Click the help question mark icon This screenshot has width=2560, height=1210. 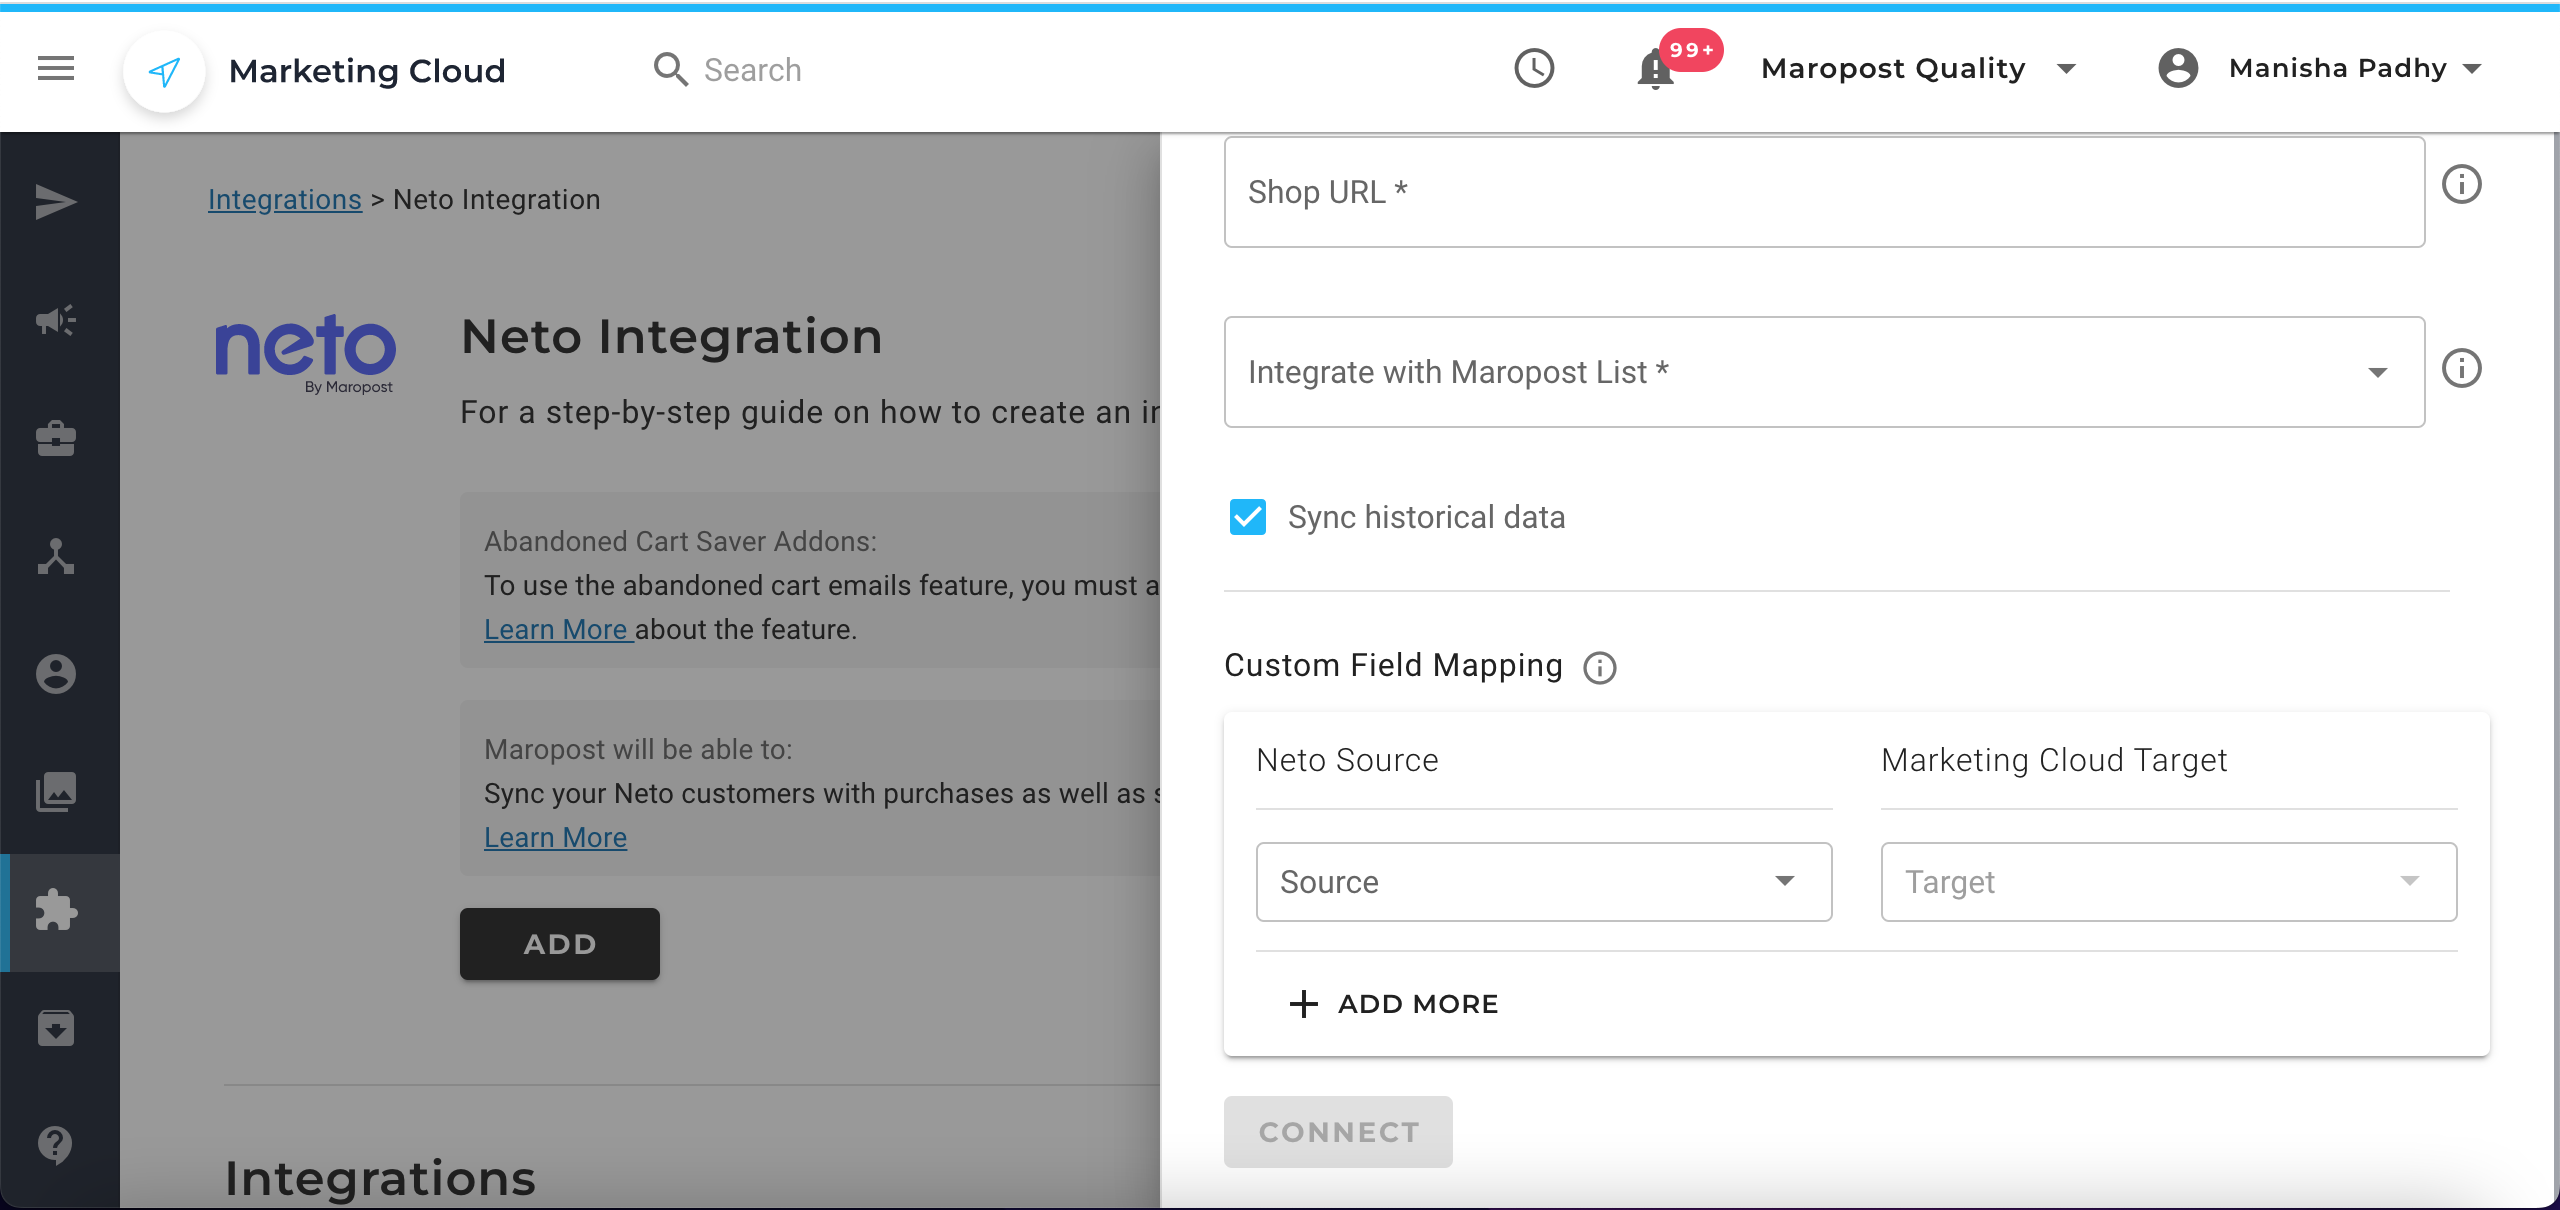pos(56,1144)
